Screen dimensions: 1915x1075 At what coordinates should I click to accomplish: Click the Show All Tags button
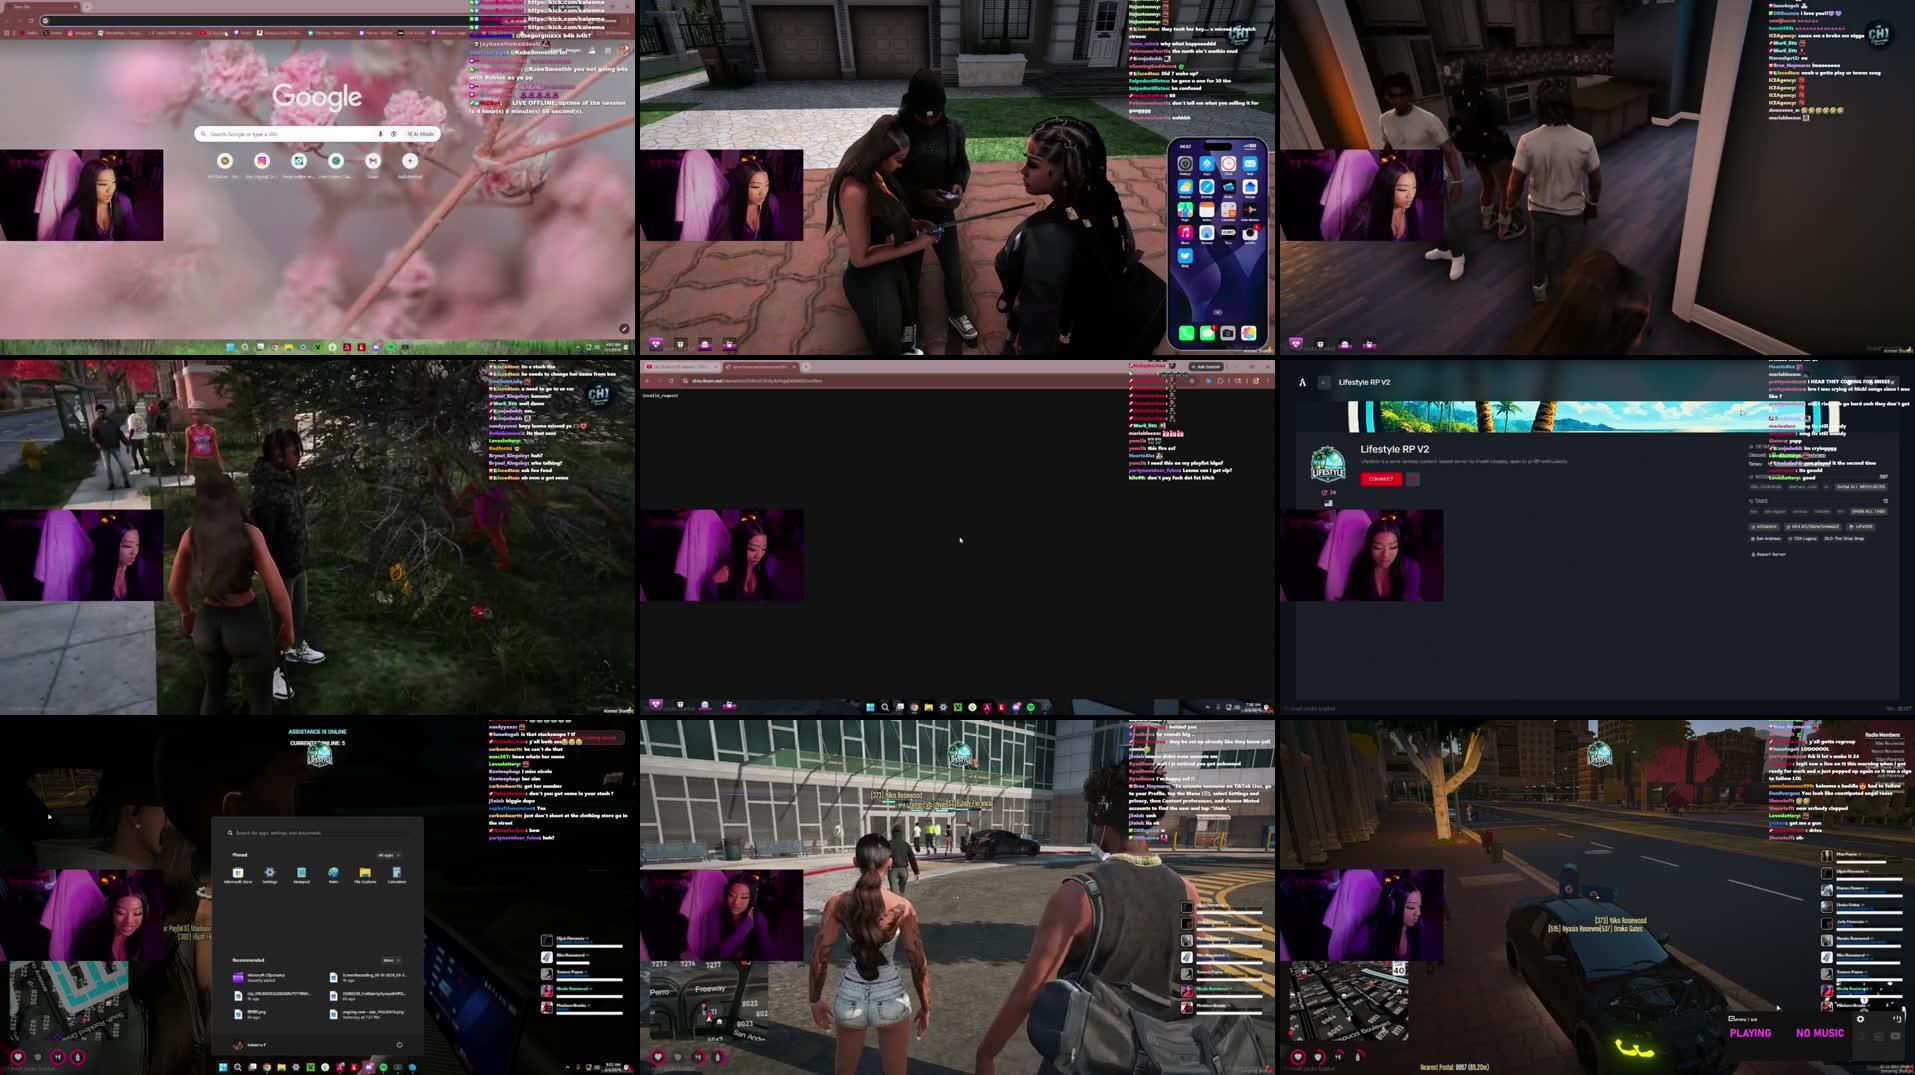[x=1868, y=511]
